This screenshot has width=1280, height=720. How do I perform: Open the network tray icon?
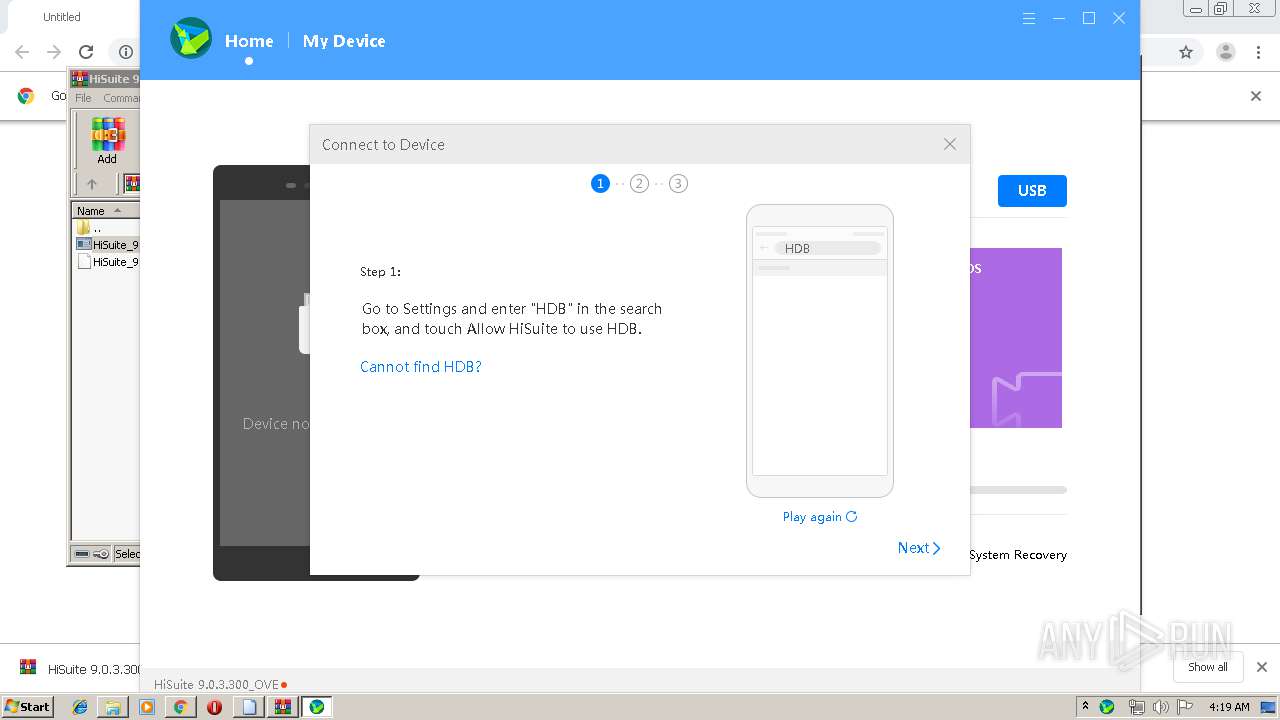[x=1137, y=707]
